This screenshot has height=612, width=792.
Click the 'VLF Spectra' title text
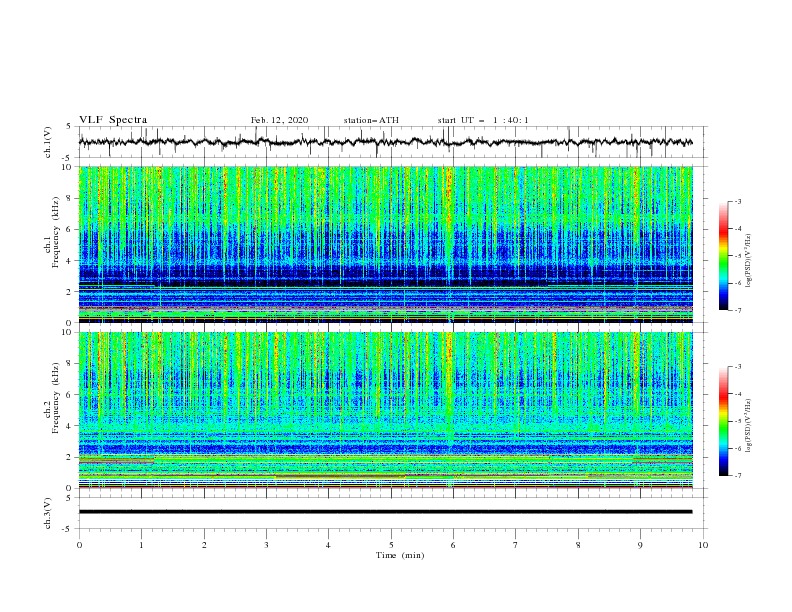pos(113,120)
